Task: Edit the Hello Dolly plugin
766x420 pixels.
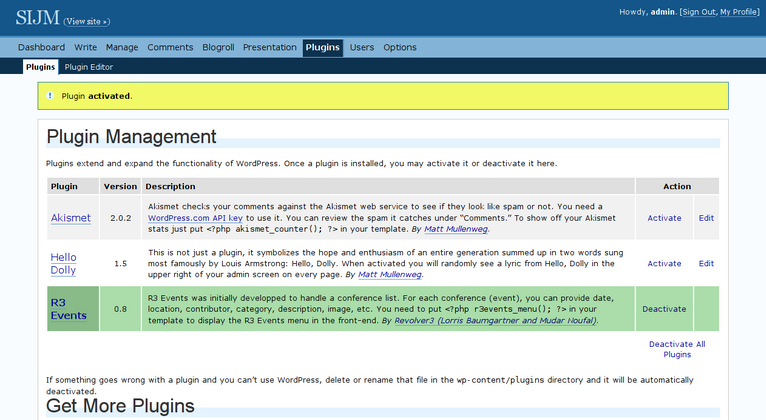Action: [x=706, y=263]
